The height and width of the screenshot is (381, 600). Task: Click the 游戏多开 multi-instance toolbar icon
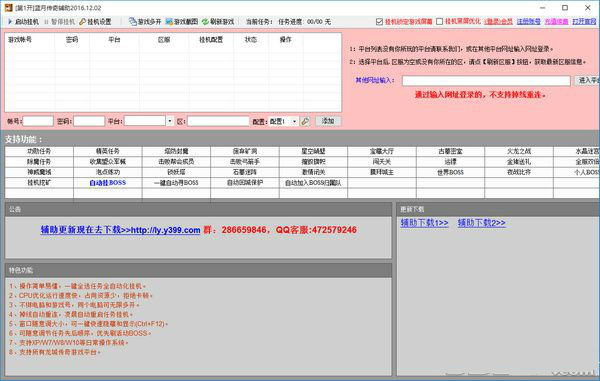click(132, 22)
